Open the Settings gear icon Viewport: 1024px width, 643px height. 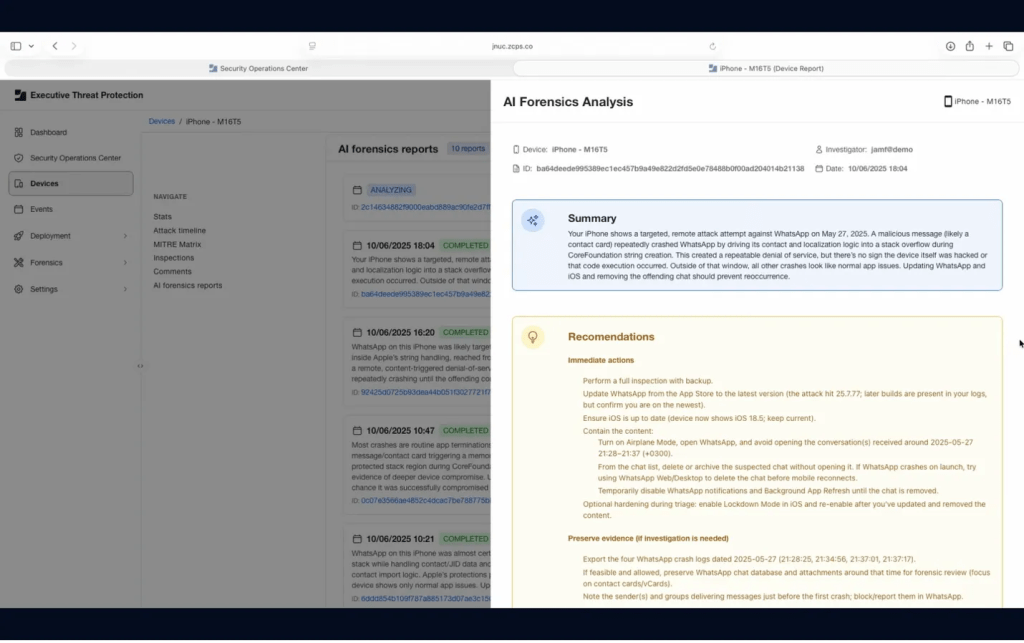19,289
